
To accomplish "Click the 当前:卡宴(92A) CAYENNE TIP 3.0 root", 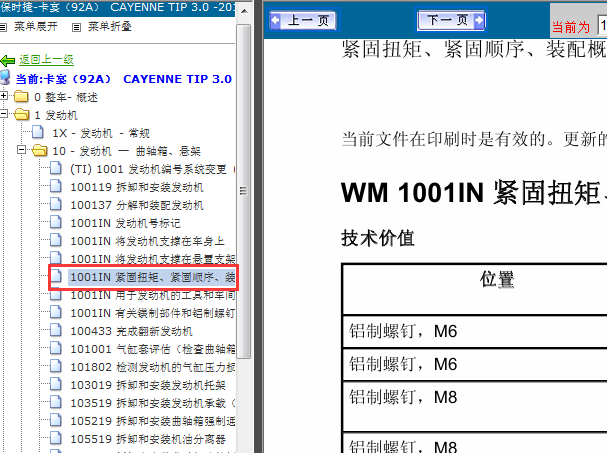I will click(123, 79).
